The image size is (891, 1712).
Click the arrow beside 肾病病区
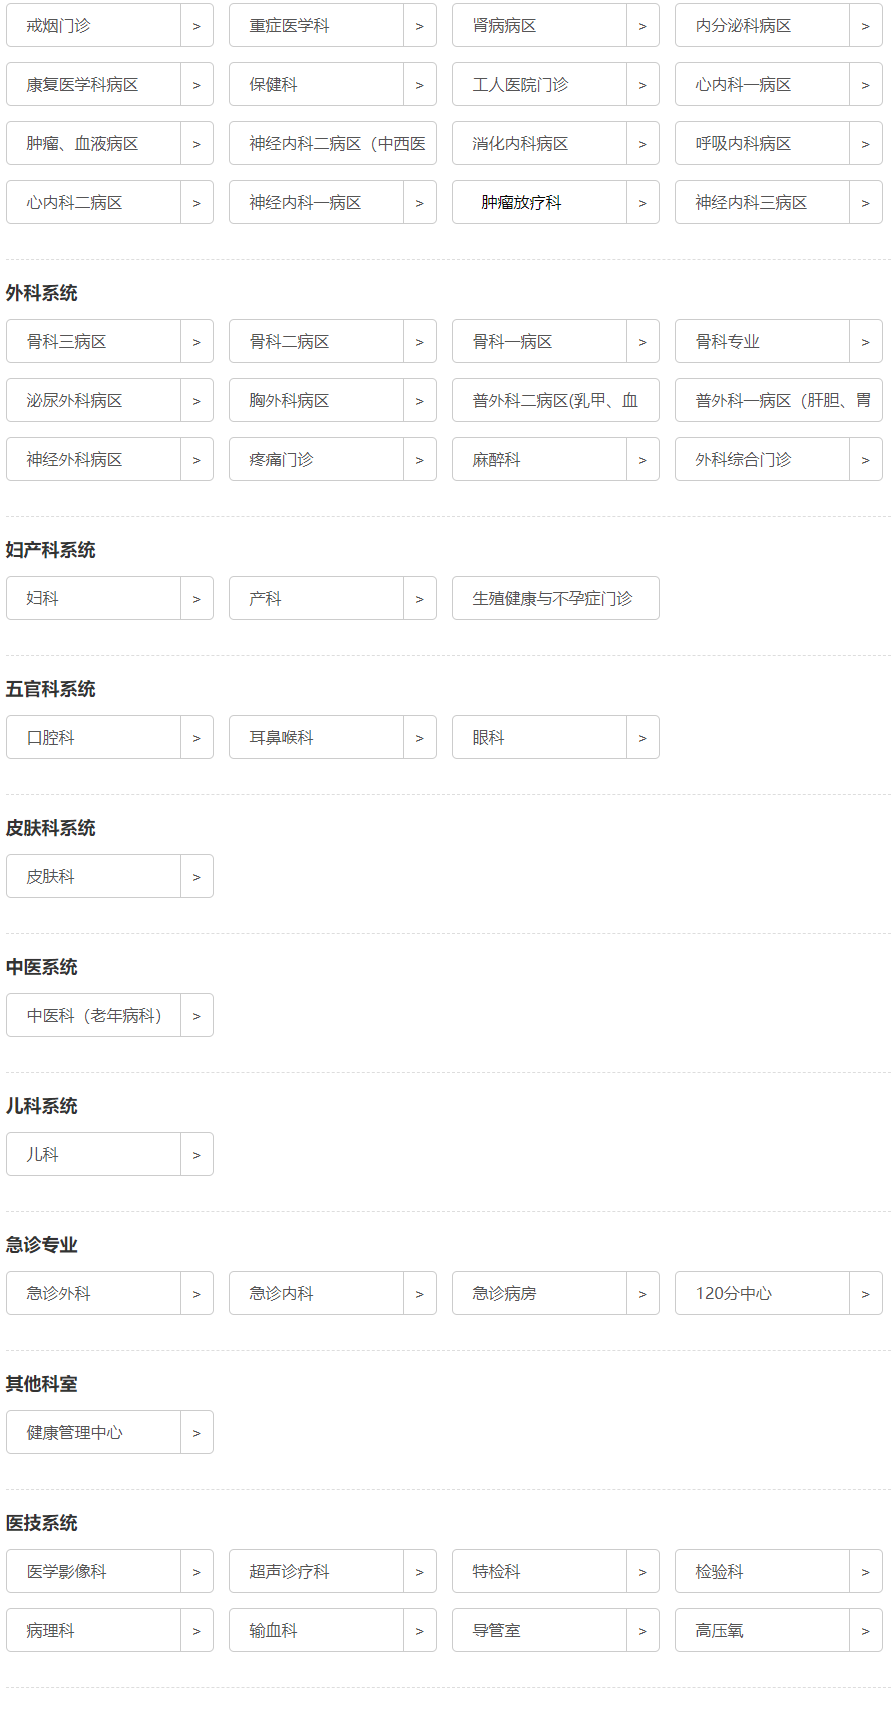tap(642, 26)
